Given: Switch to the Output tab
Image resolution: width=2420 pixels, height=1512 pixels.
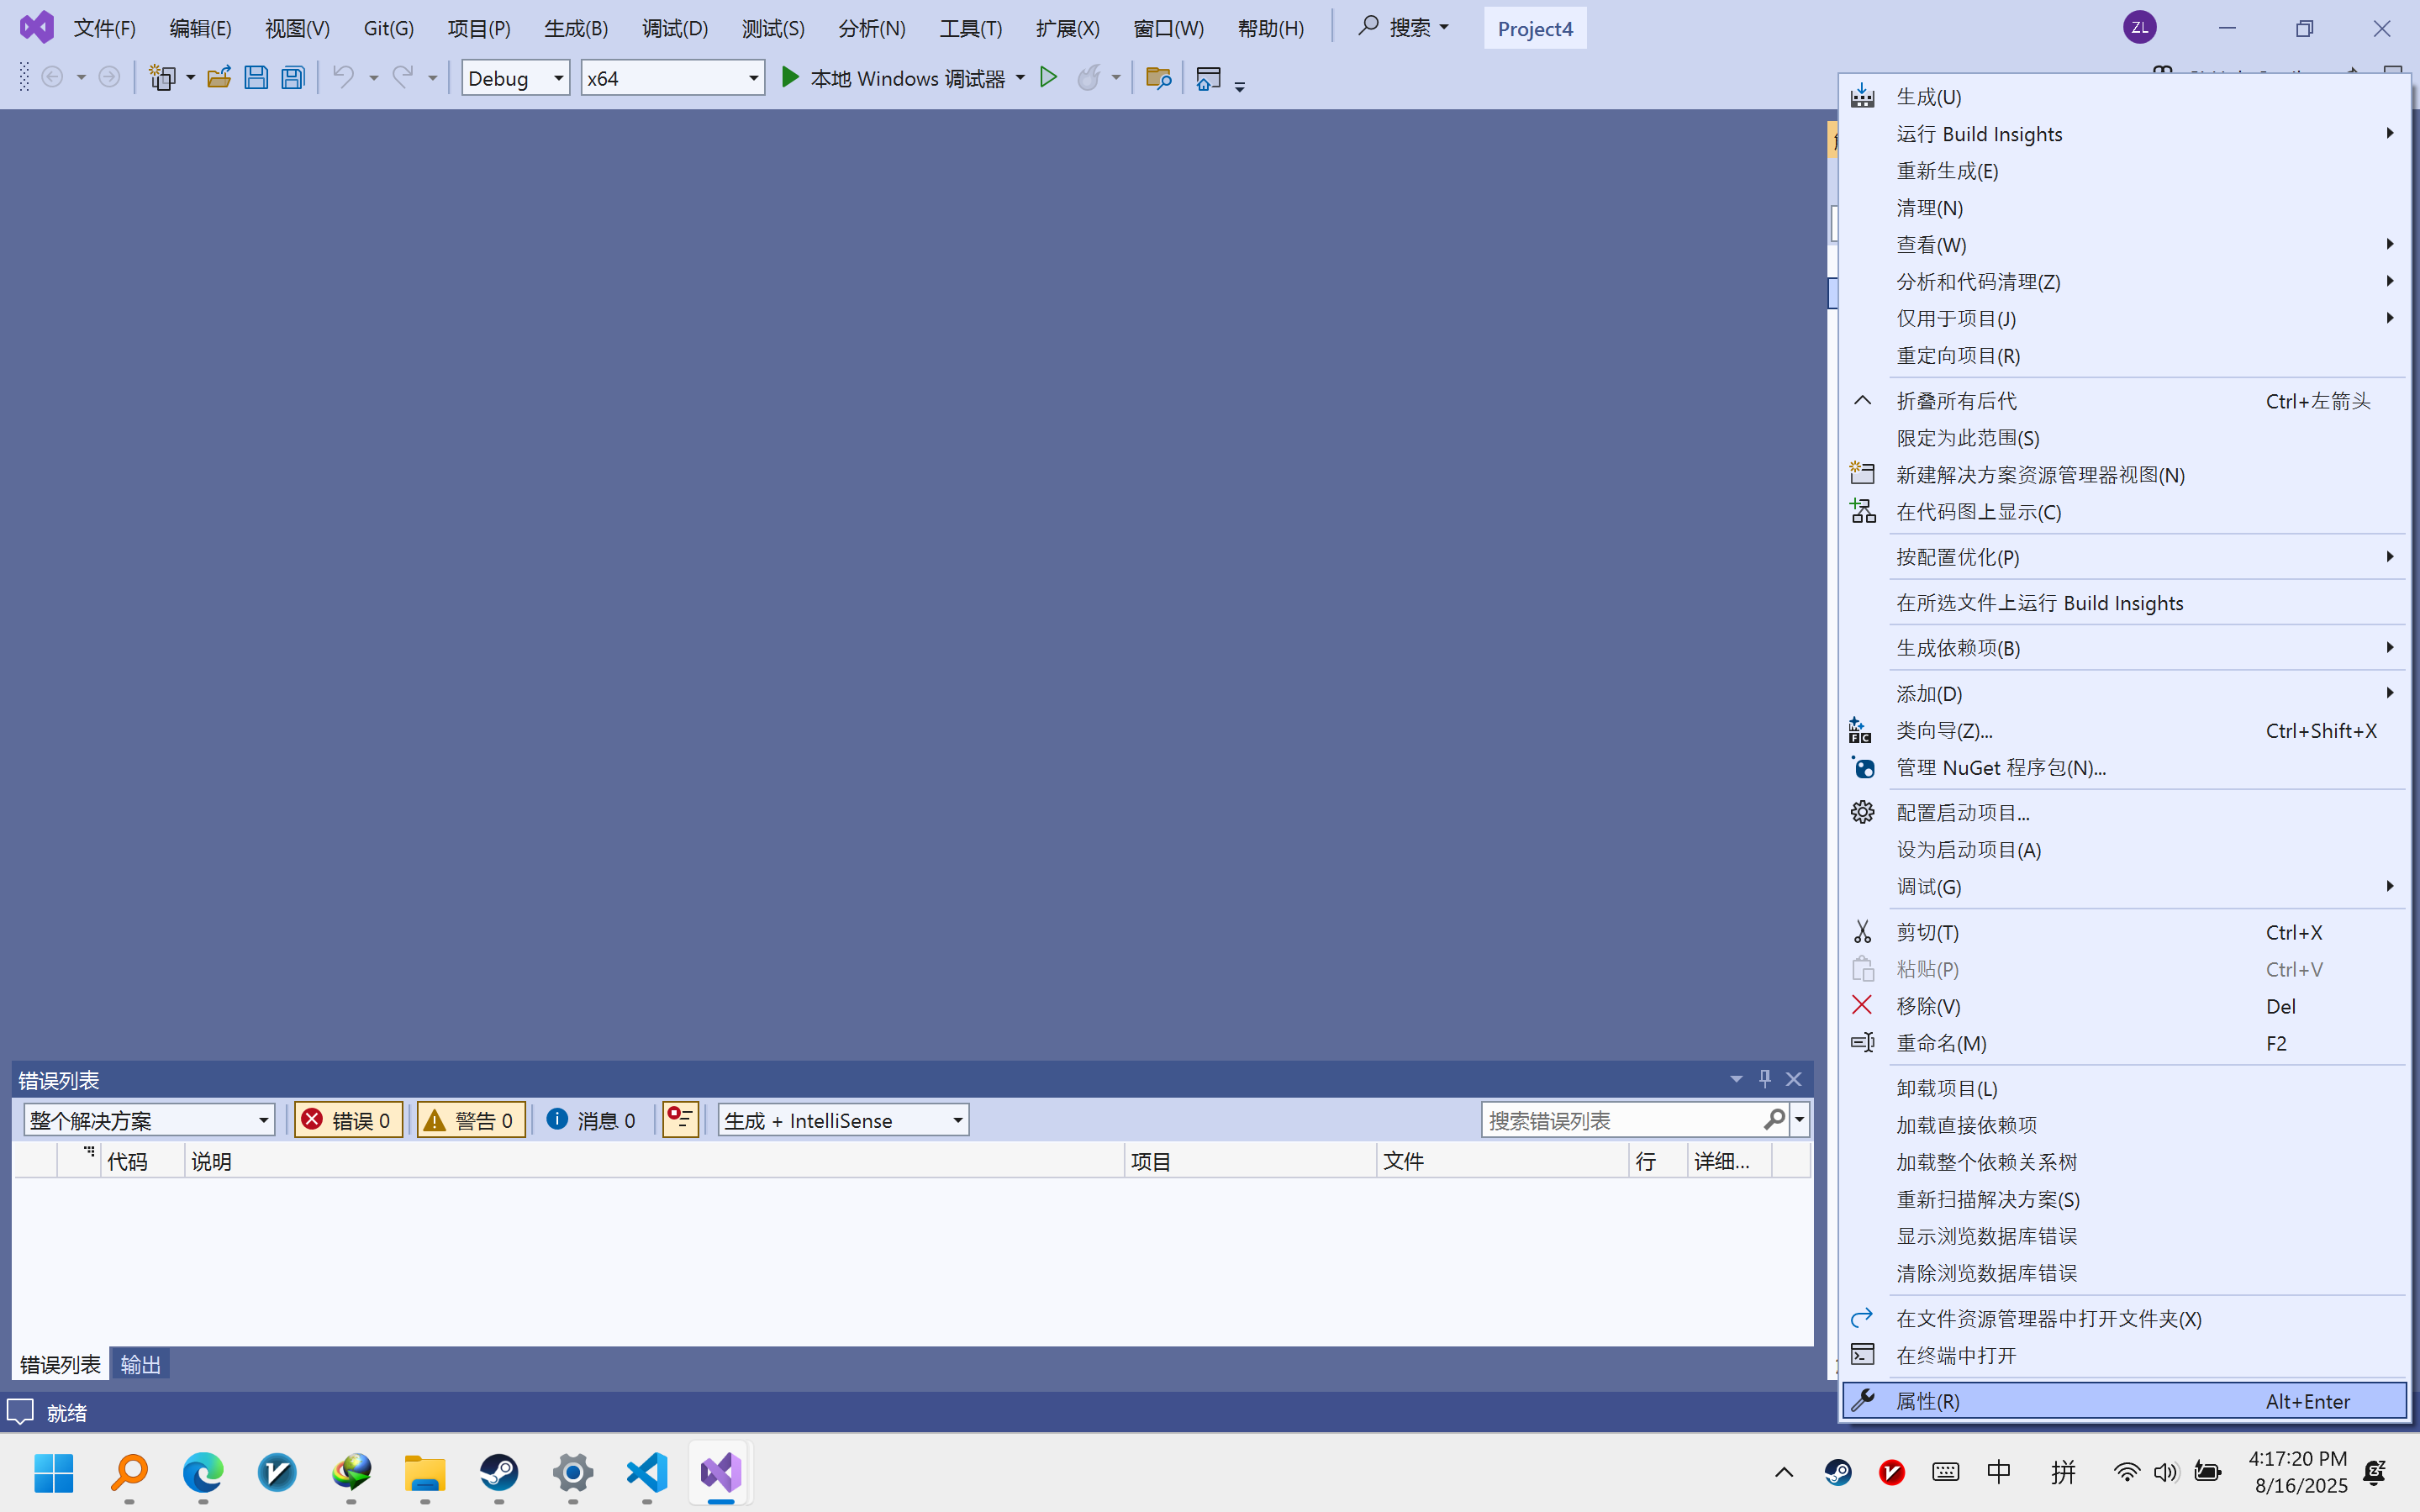Looking at the screenshot, I should click(140, 1364).
